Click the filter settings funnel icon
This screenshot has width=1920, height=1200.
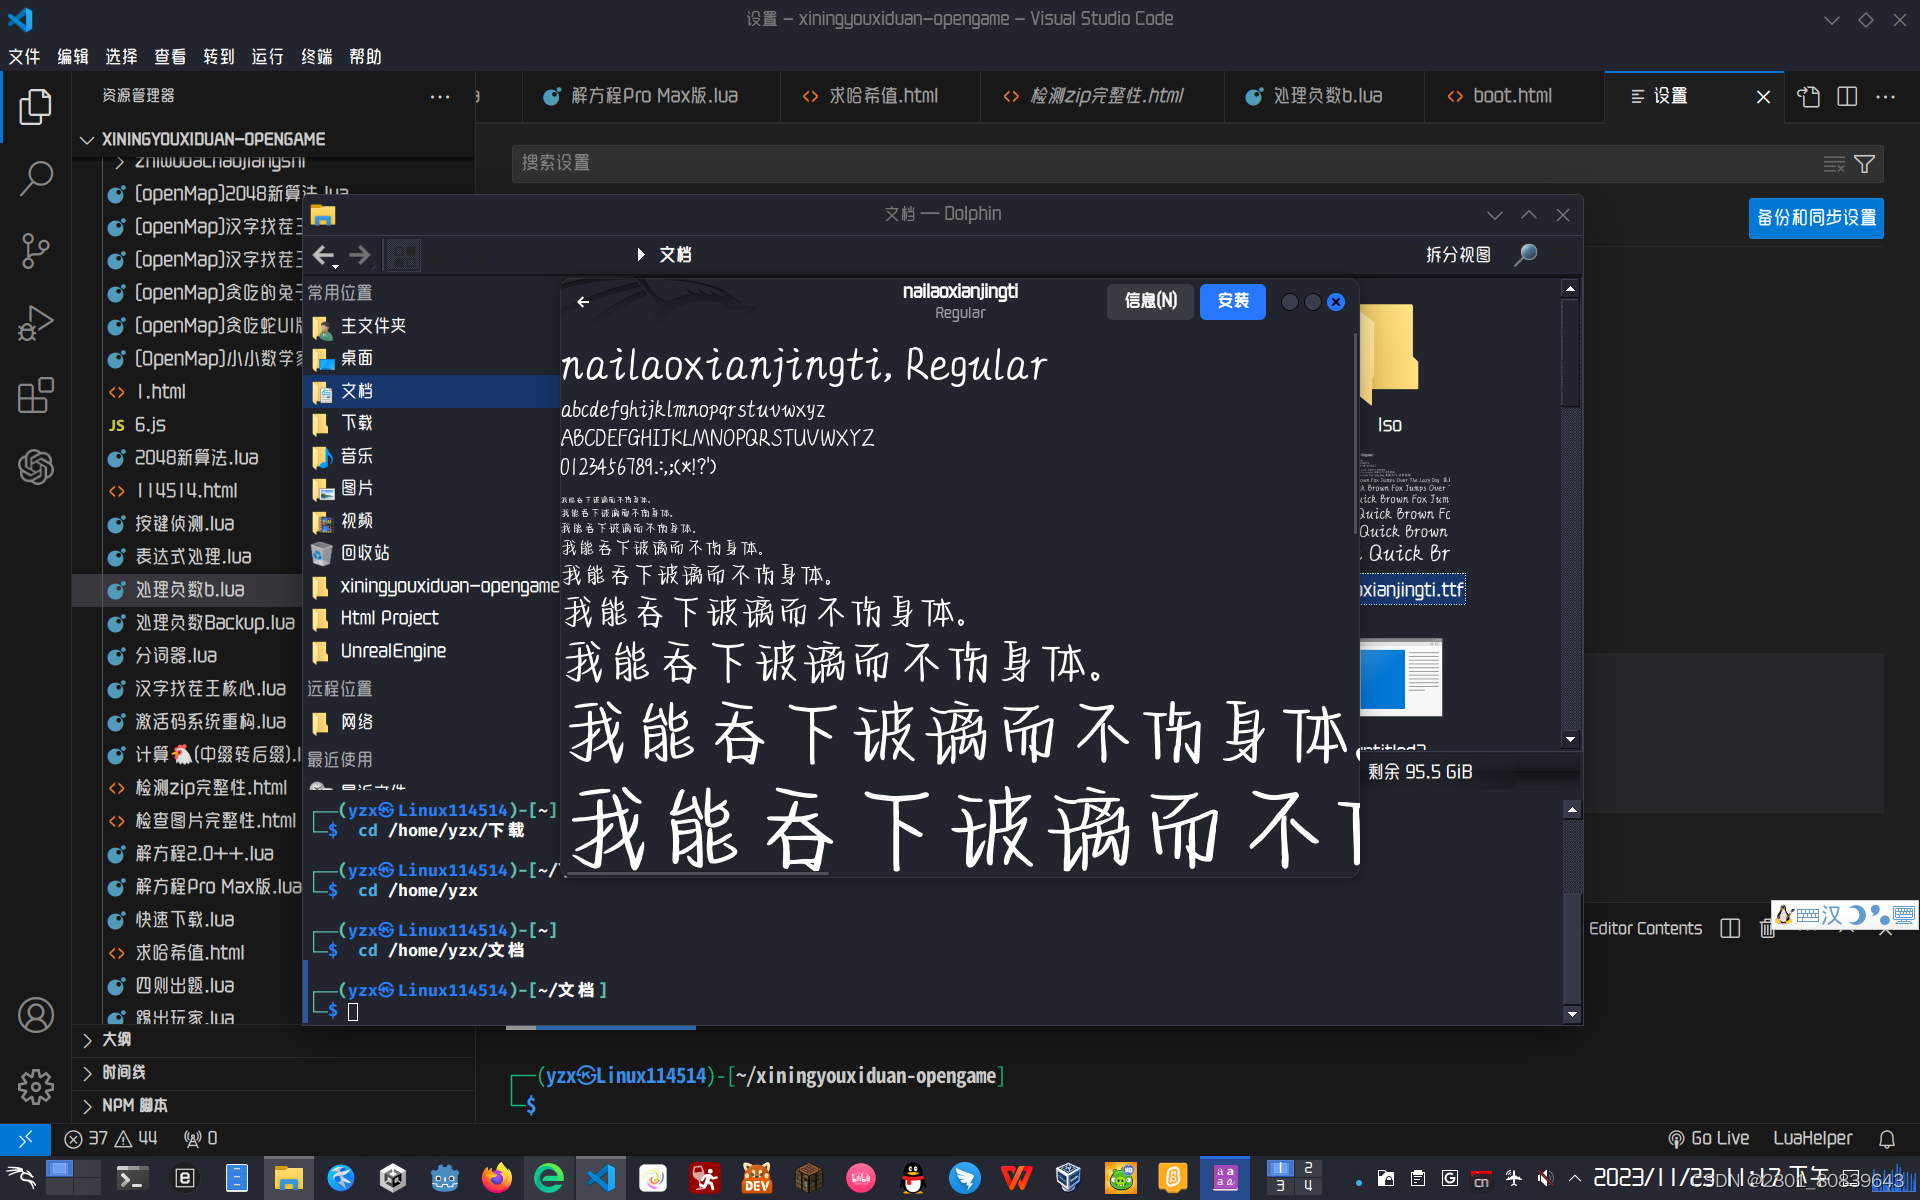(x=1864, y=164)
